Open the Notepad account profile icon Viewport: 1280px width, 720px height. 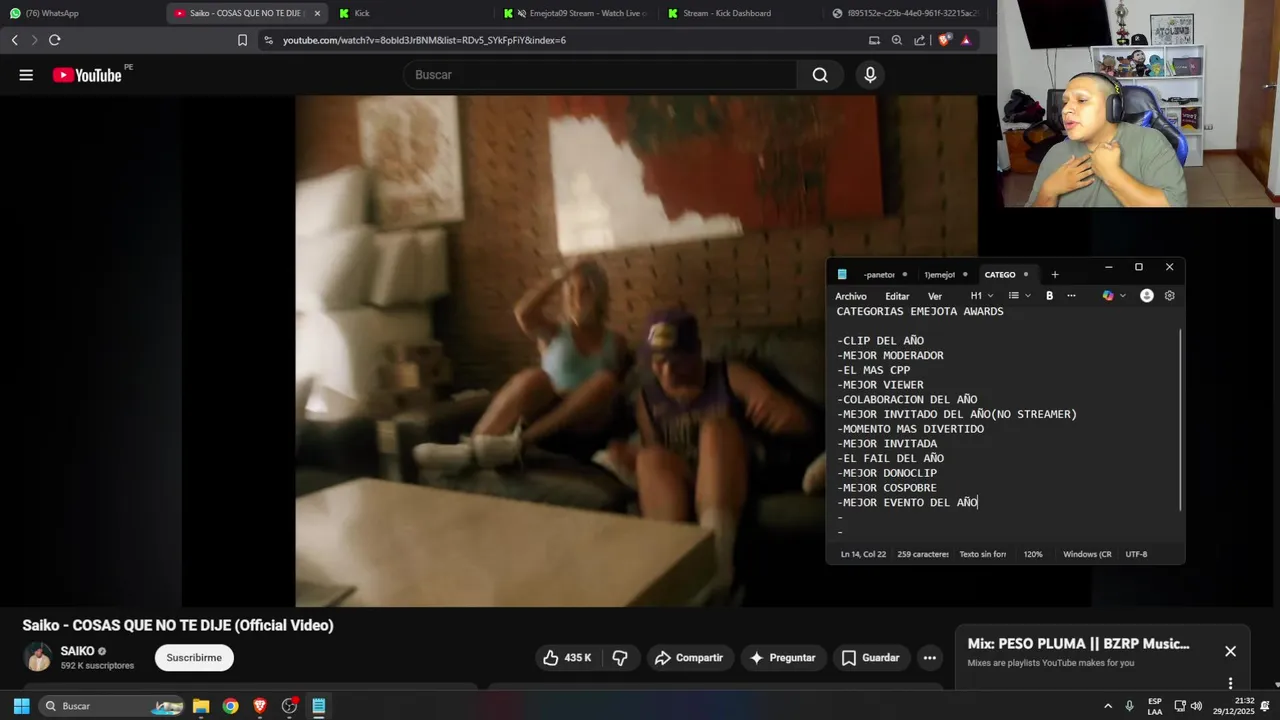point(1147,296)
